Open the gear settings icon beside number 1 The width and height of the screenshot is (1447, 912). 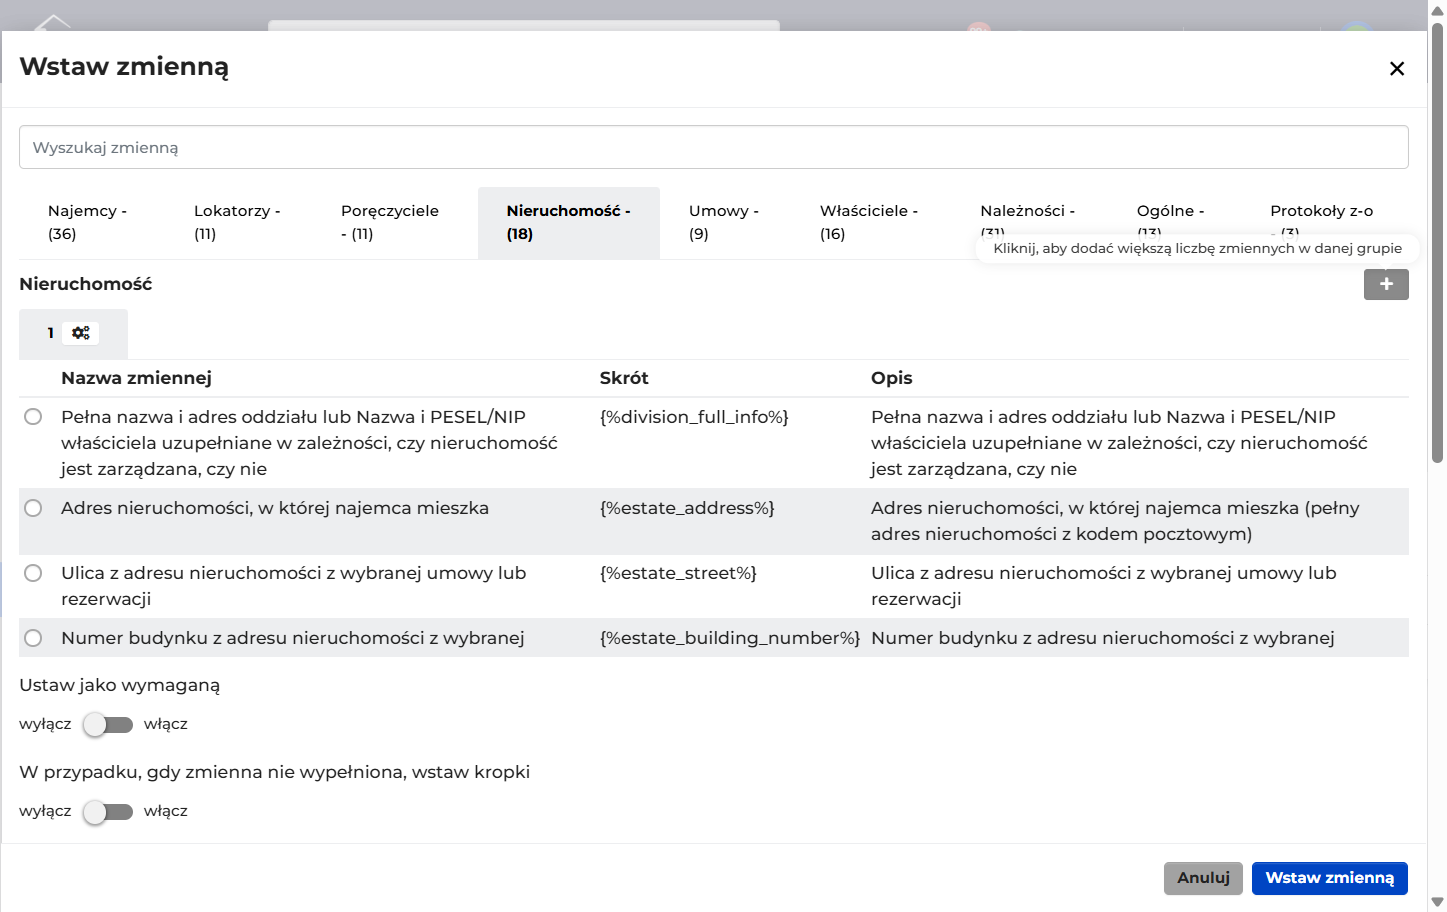pos(81,333)
